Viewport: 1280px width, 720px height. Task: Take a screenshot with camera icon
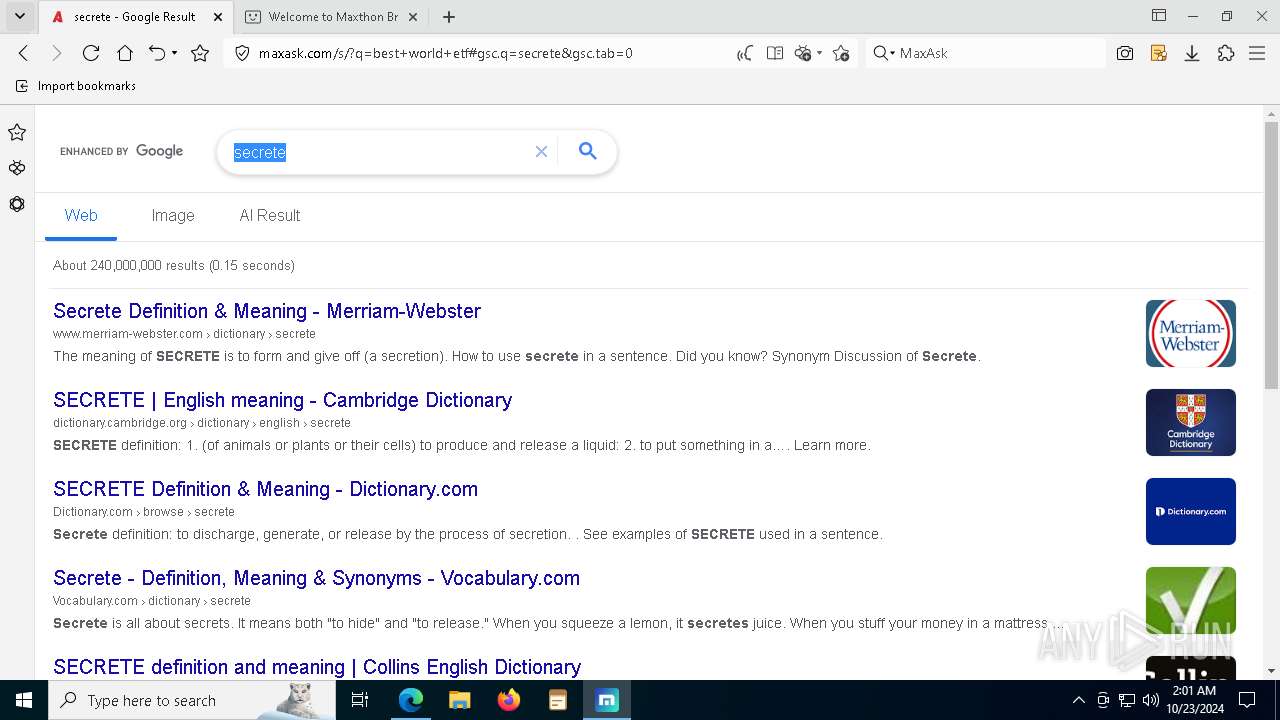click(x=1125, y=53)
